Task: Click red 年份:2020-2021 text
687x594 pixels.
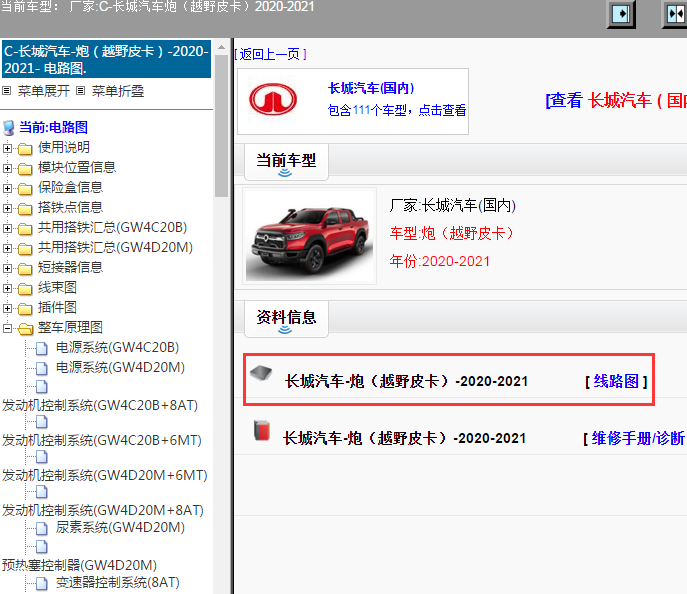Action: 439,261
